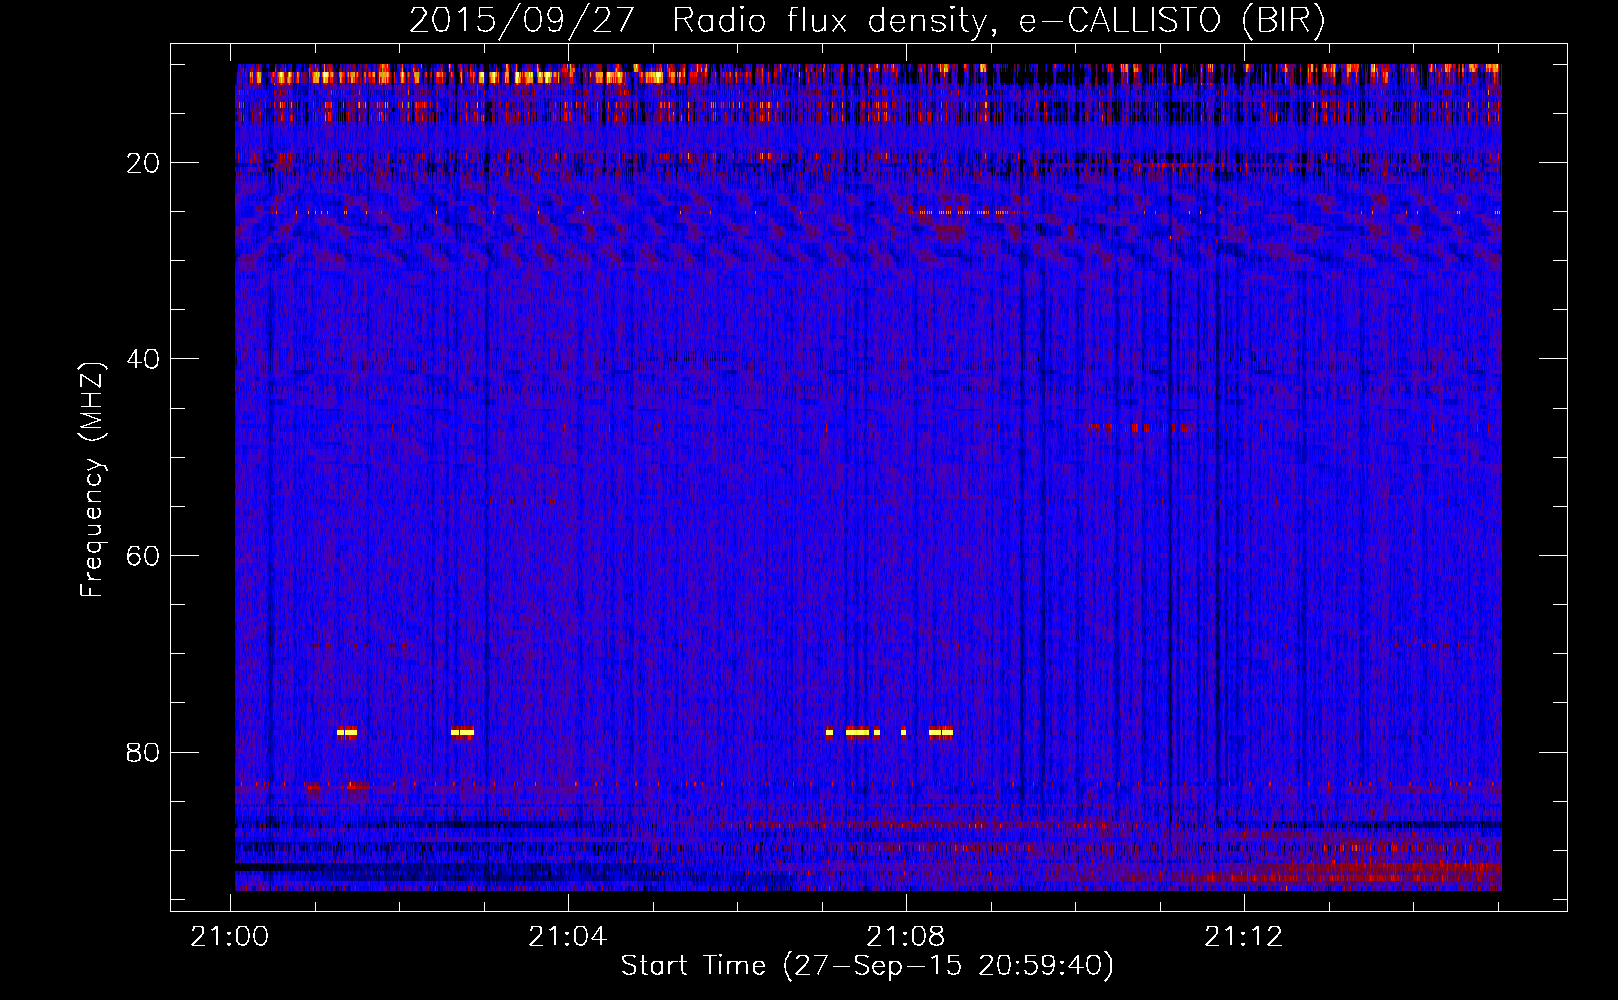Select the 21:04 time tick label

click(568, 936)
